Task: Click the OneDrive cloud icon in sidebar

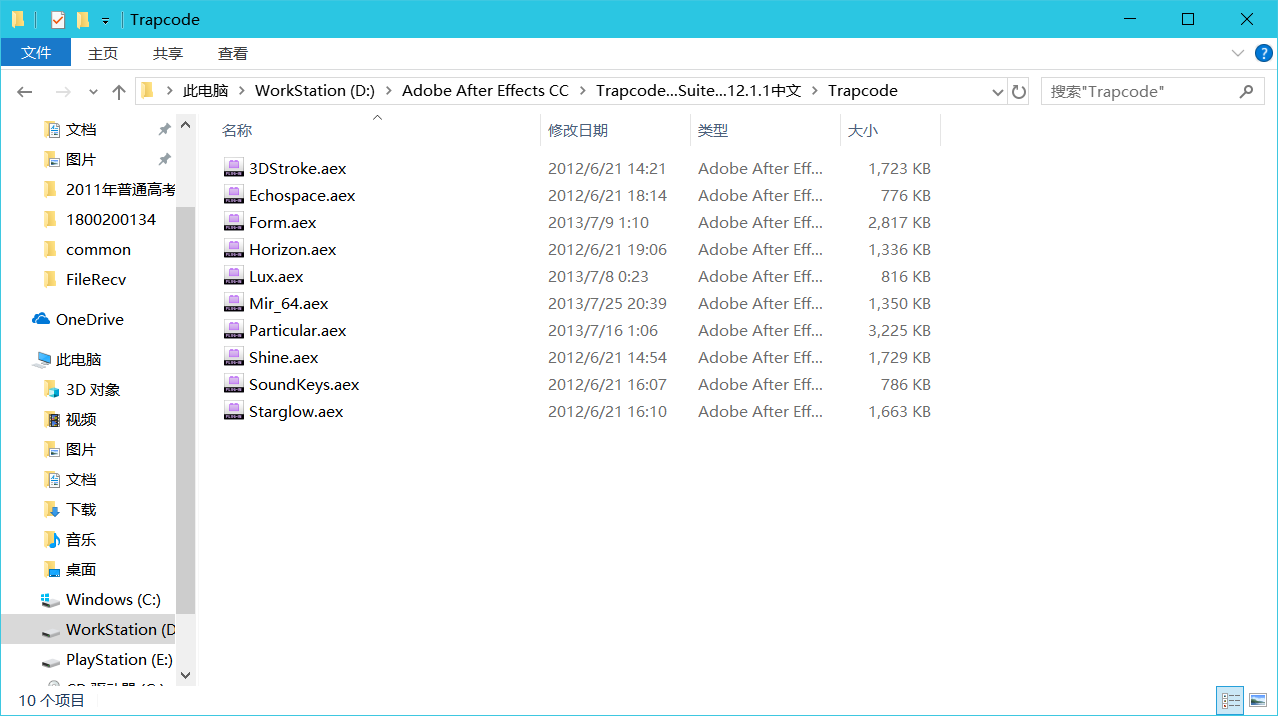Action: point(41,319)
